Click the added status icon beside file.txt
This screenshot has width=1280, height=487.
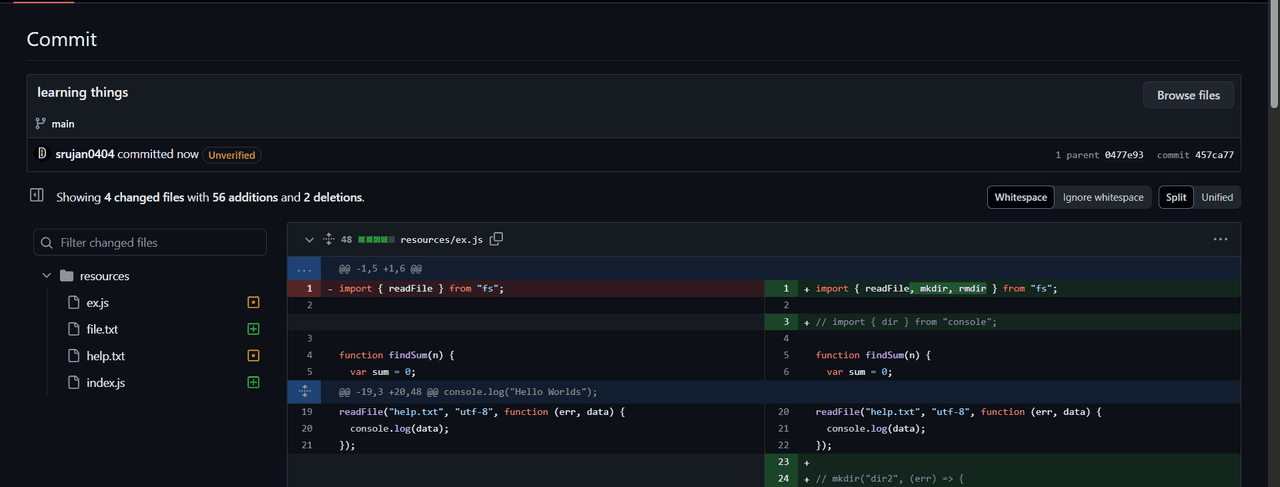[253, 329]
